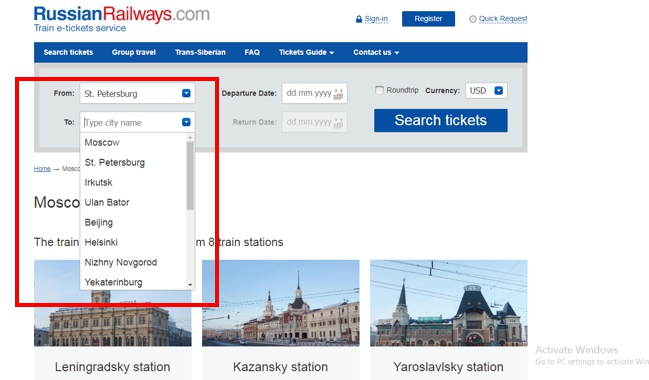Click the big Search tickets button
The width and height of the screenshot is (649, 380).
click(x=441, y=120)
